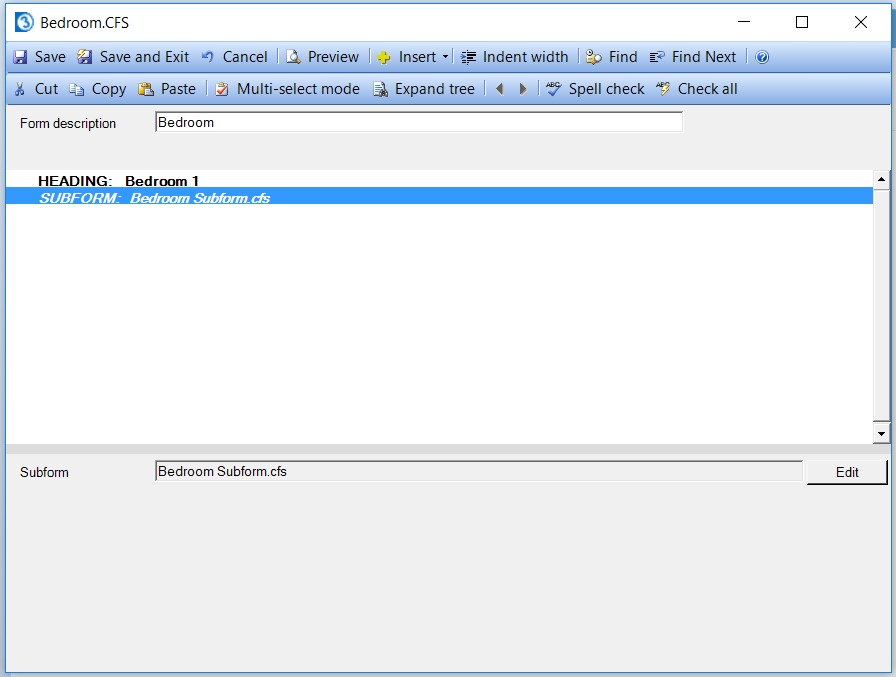
Task: Click the scrollbar down arrow
Action: pyautogui.click(x=881, y=434)
